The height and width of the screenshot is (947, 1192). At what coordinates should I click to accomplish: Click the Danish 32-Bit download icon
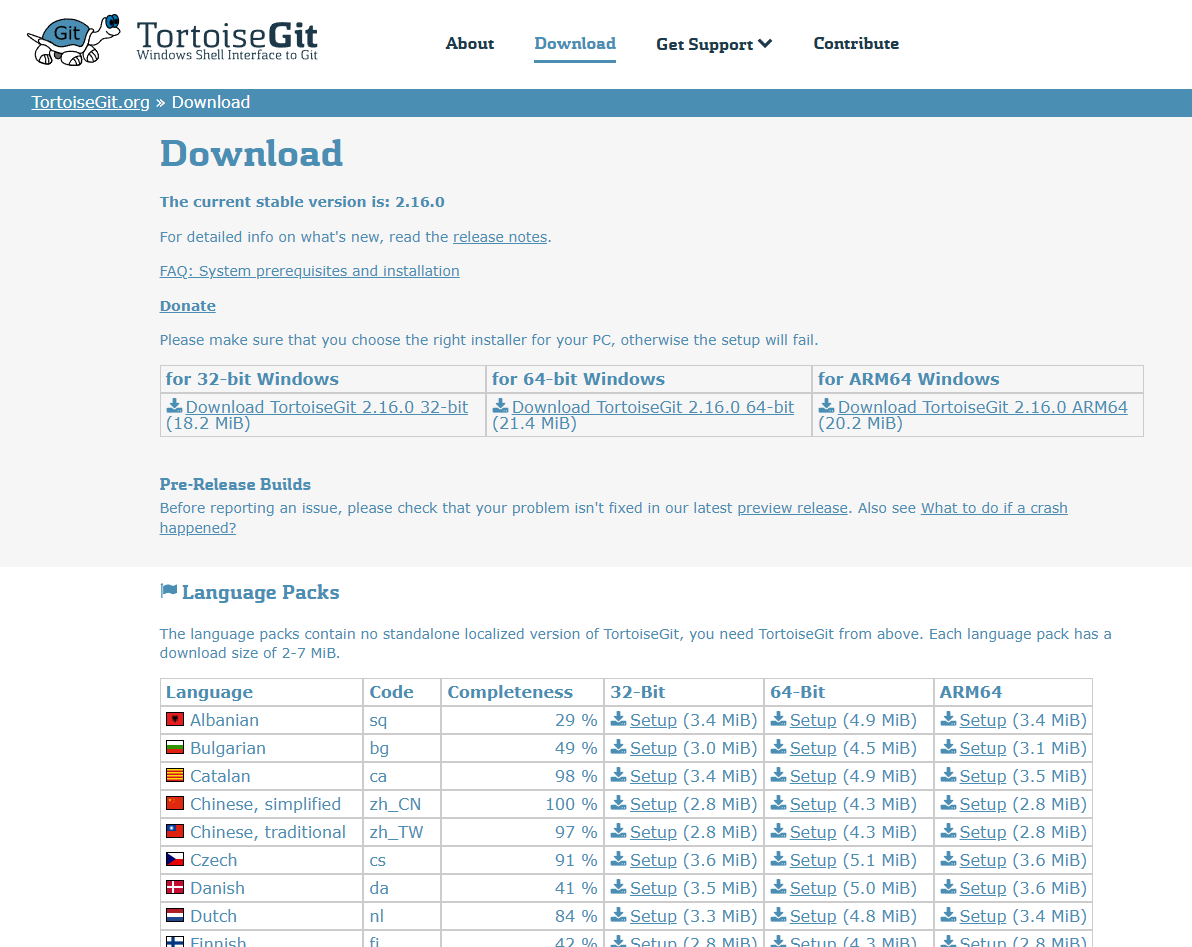[619, 888]
